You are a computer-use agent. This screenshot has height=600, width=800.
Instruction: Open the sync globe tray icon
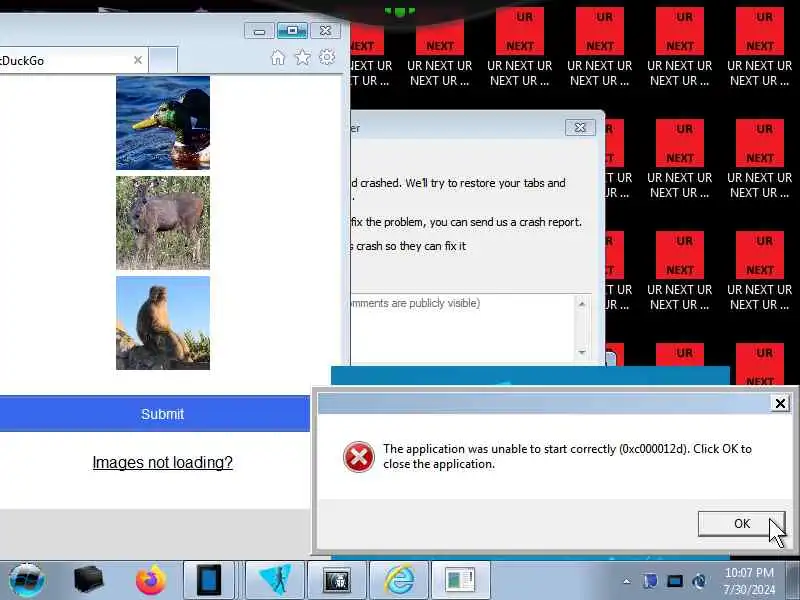pyautogui.click(x=699, y=581)
